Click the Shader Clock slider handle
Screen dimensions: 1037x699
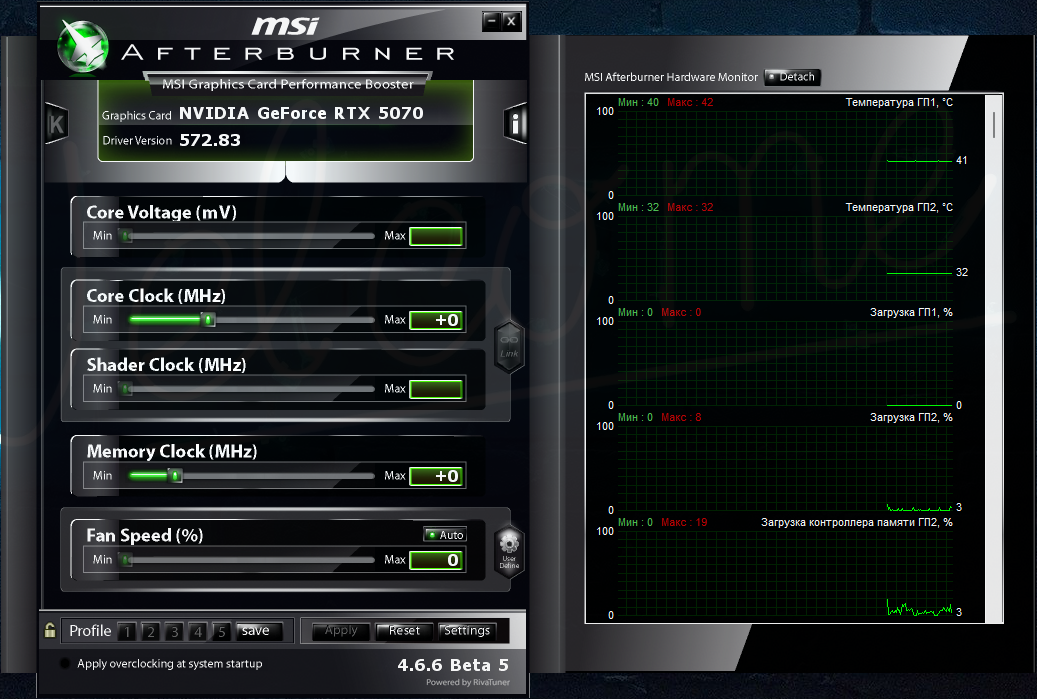pos(126,389)
